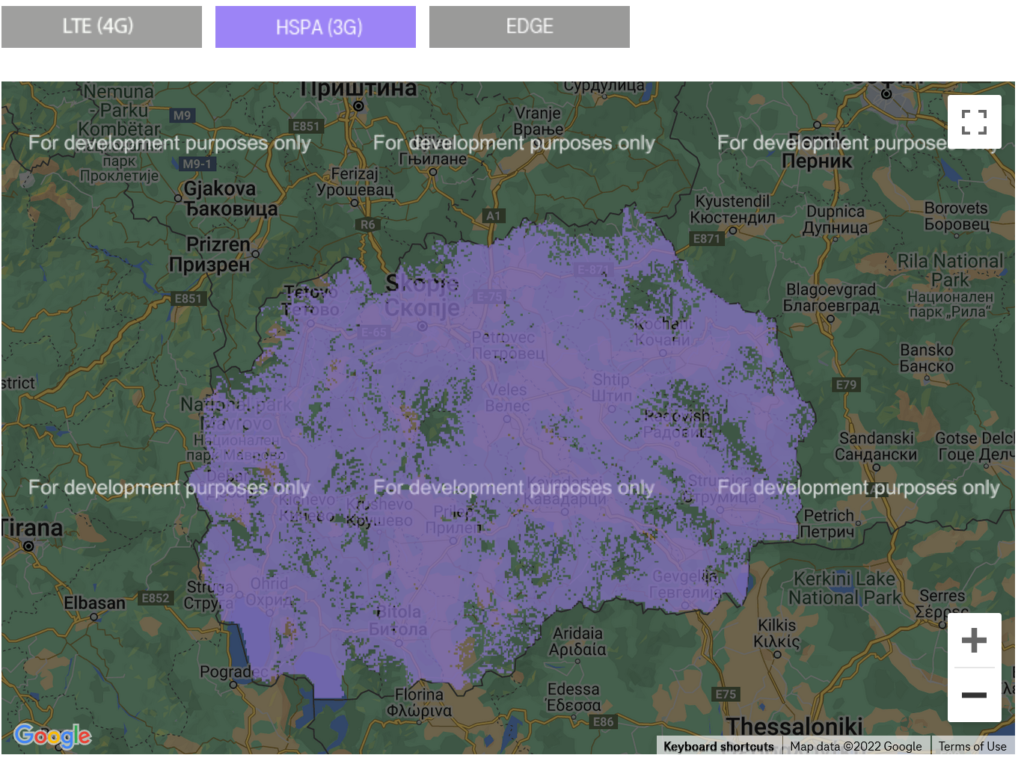
Task: Open Keyboard shortcuts
Action: coord(718,746)
